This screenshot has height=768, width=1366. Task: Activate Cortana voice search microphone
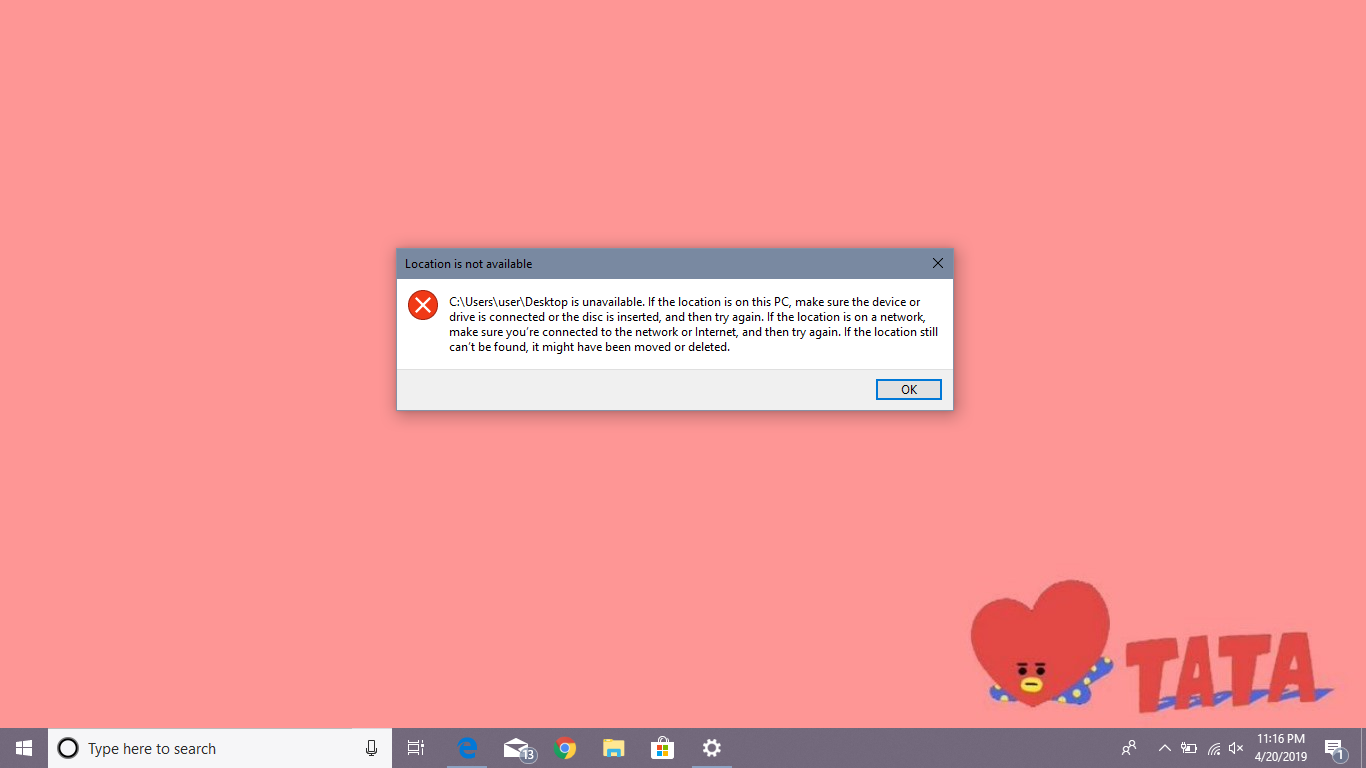[x=371, y=748]
